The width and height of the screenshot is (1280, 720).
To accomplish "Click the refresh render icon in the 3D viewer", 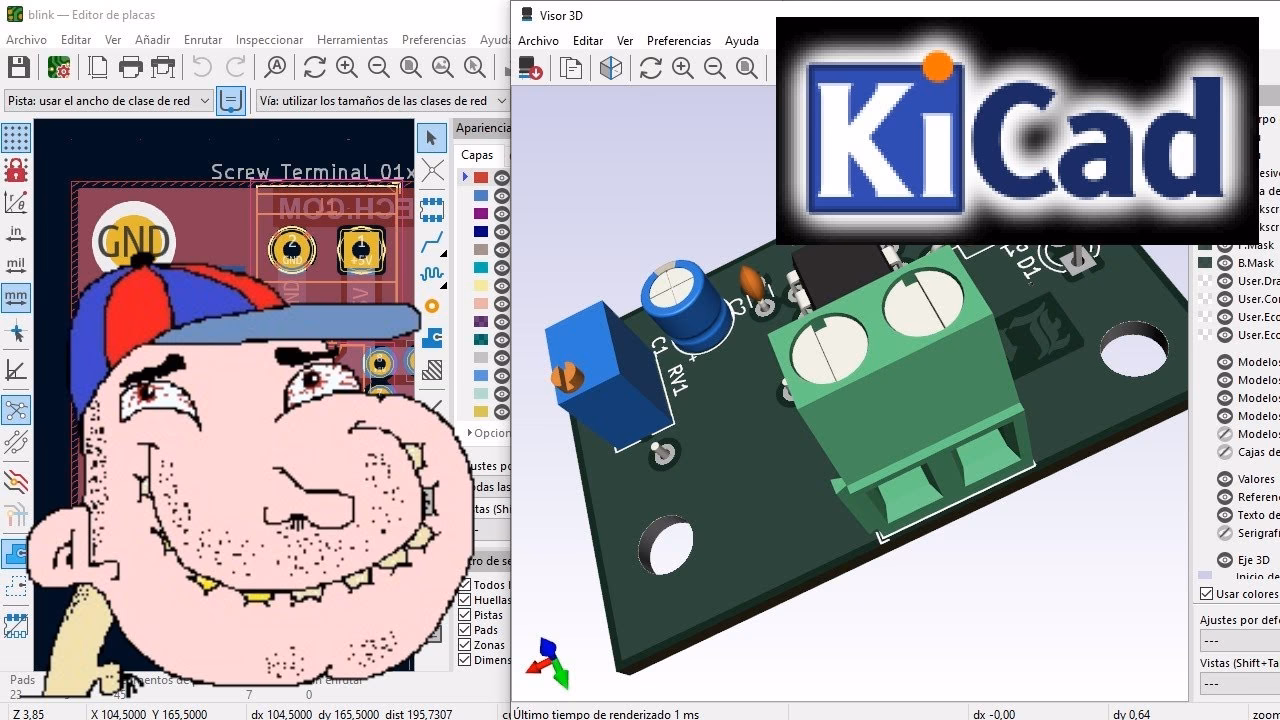I will tap(652, 68).
